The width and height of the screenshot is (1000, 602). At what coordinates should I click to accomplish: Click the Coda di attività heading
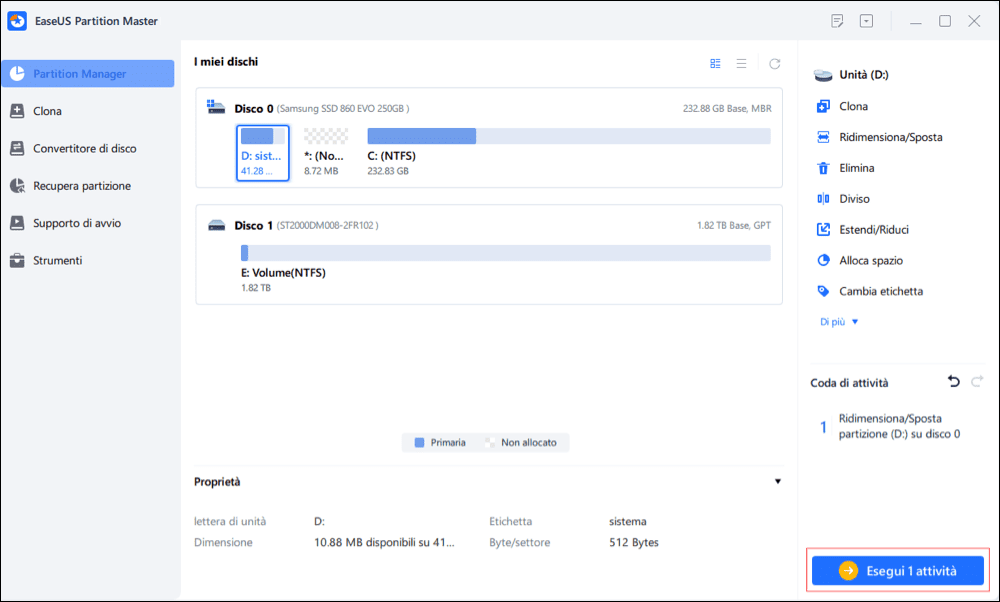tap(849, 383)
